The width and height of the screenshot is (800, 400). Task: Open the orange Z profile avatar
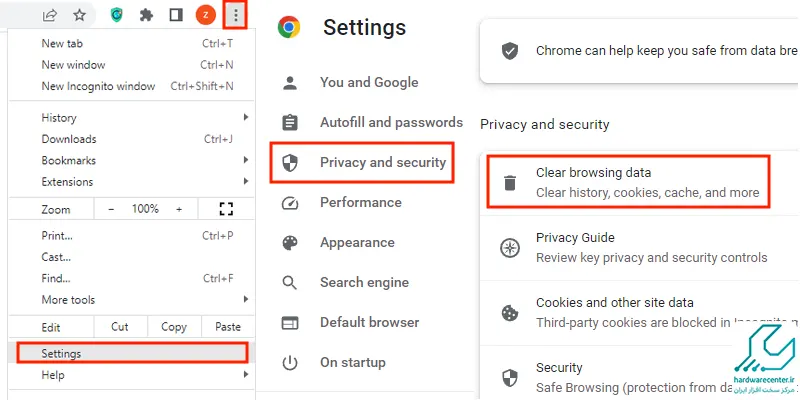(x=206, y=15)
